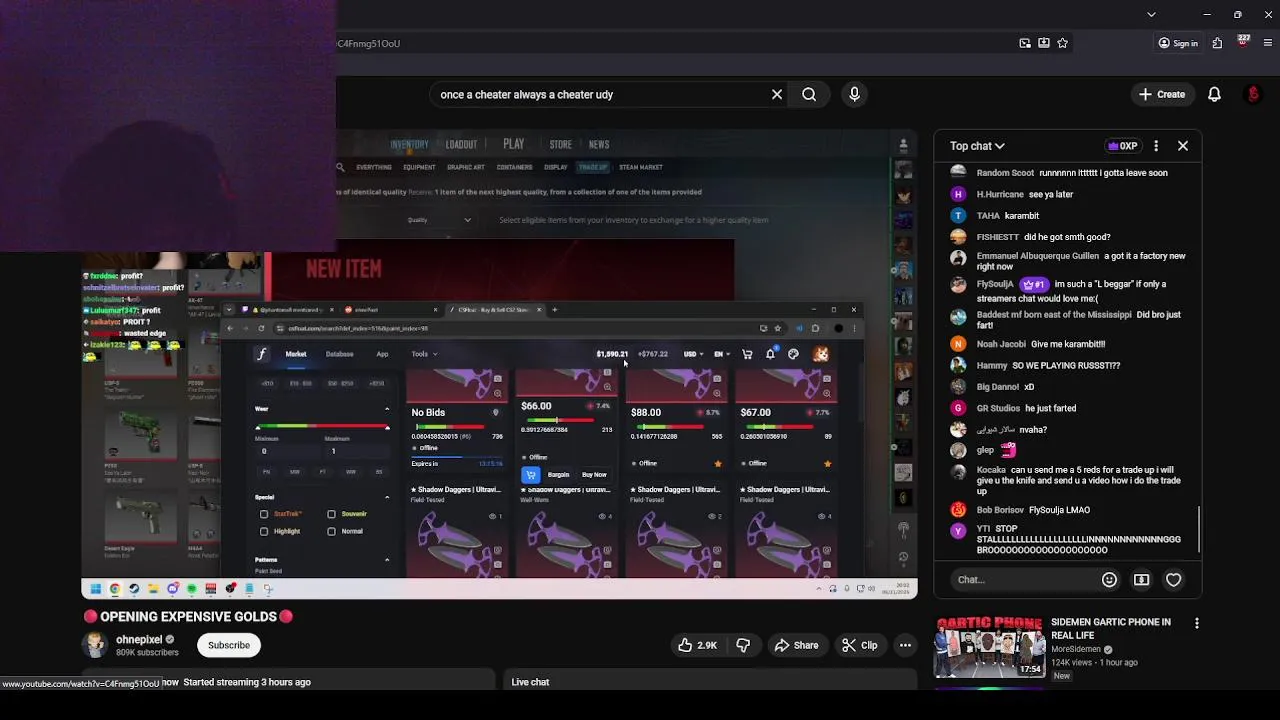The image size is (1280, 720).
Task: Open the Quality dropdown in trade-up screen
Action: (439, 220)
